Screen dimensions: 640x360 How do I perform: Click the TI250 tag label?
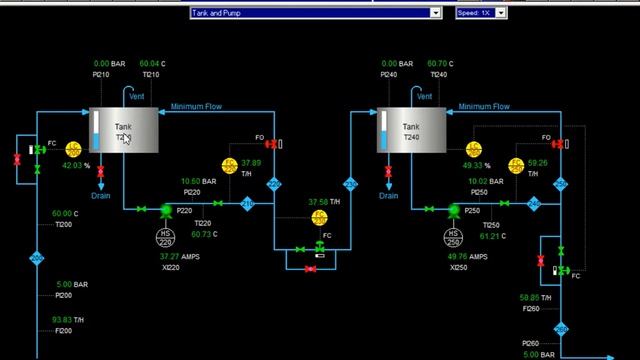[491, 225]
